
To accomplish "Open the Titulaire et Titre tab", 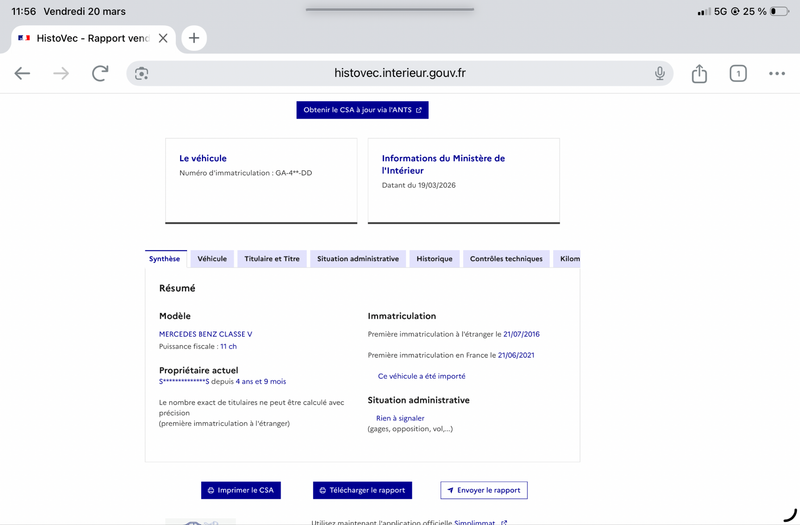I will [272, 259].
